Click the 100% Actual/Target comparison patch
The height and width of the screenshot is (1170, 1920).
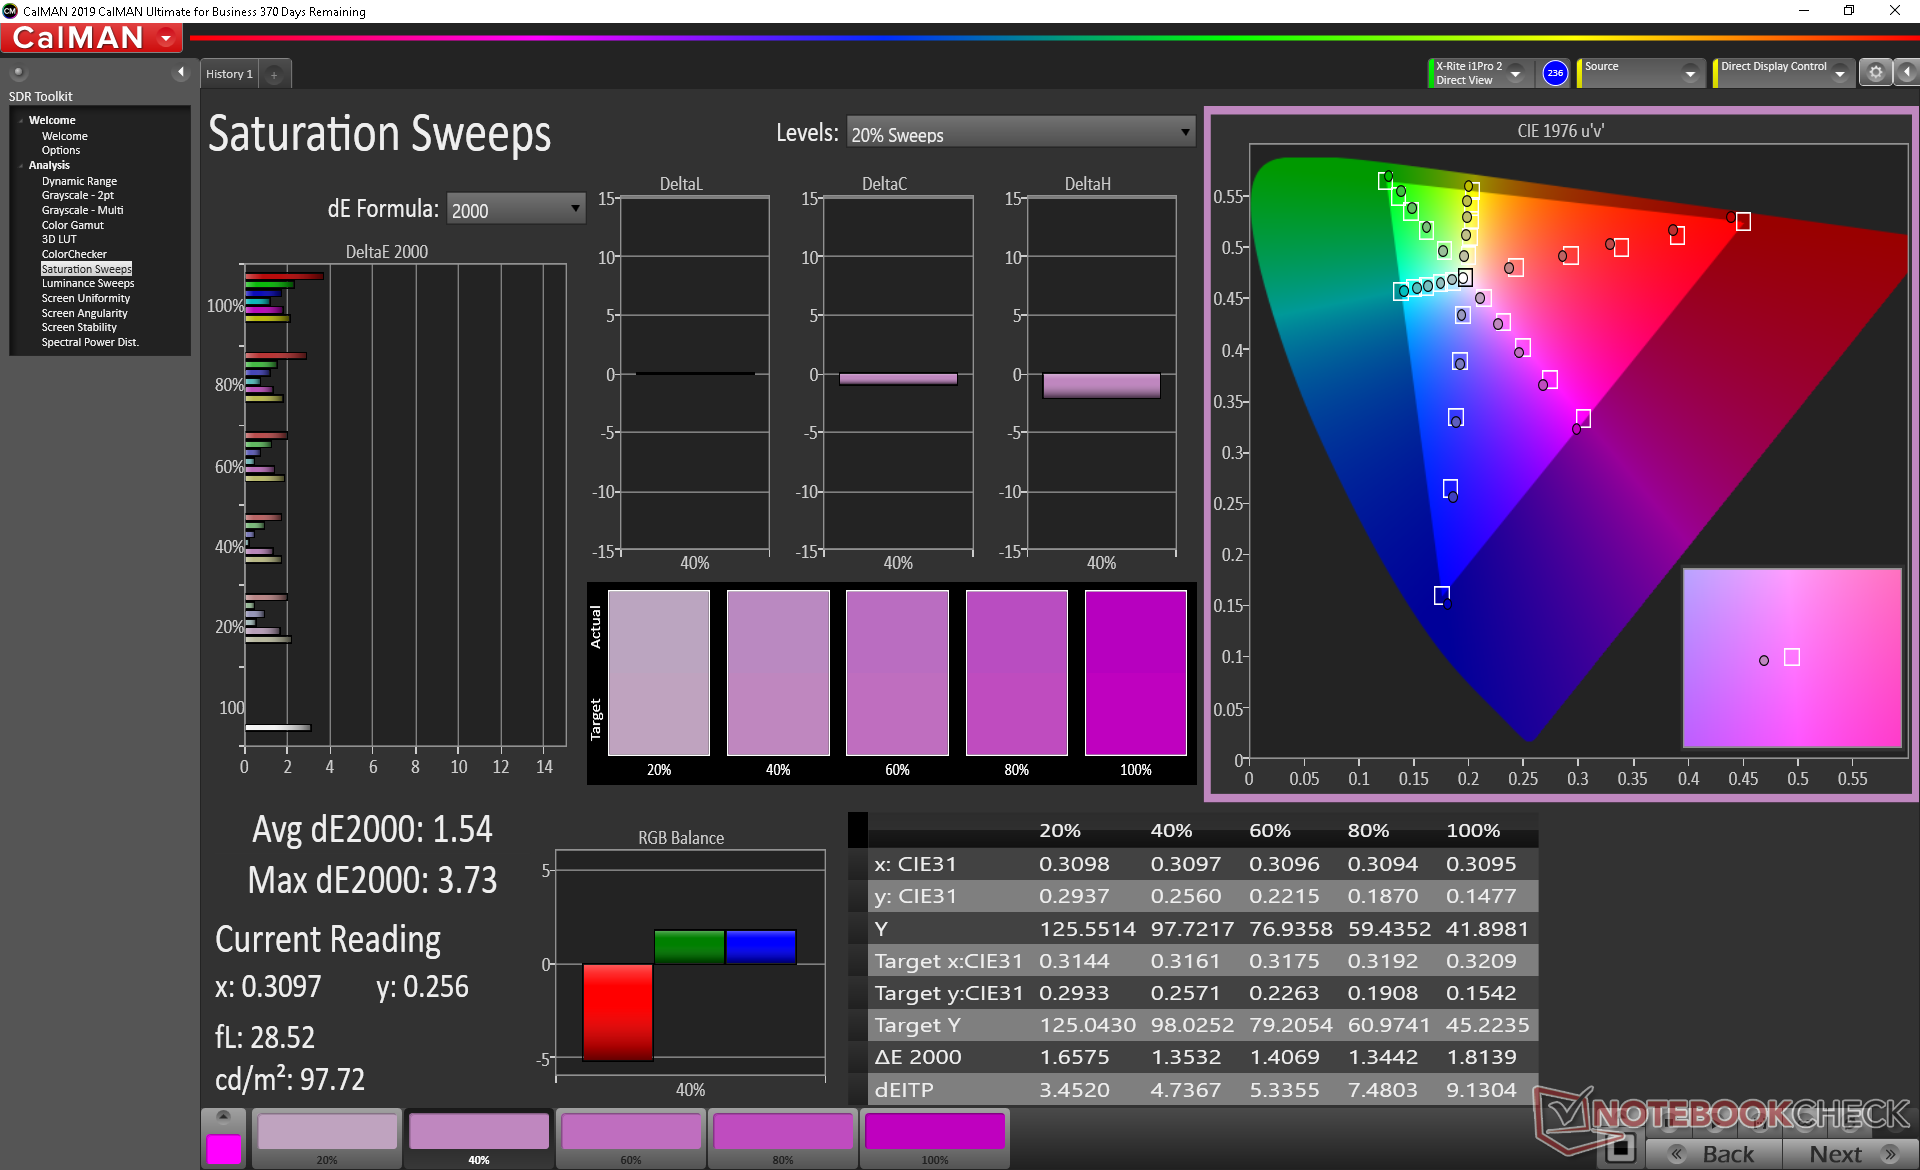click(1136, 673)
